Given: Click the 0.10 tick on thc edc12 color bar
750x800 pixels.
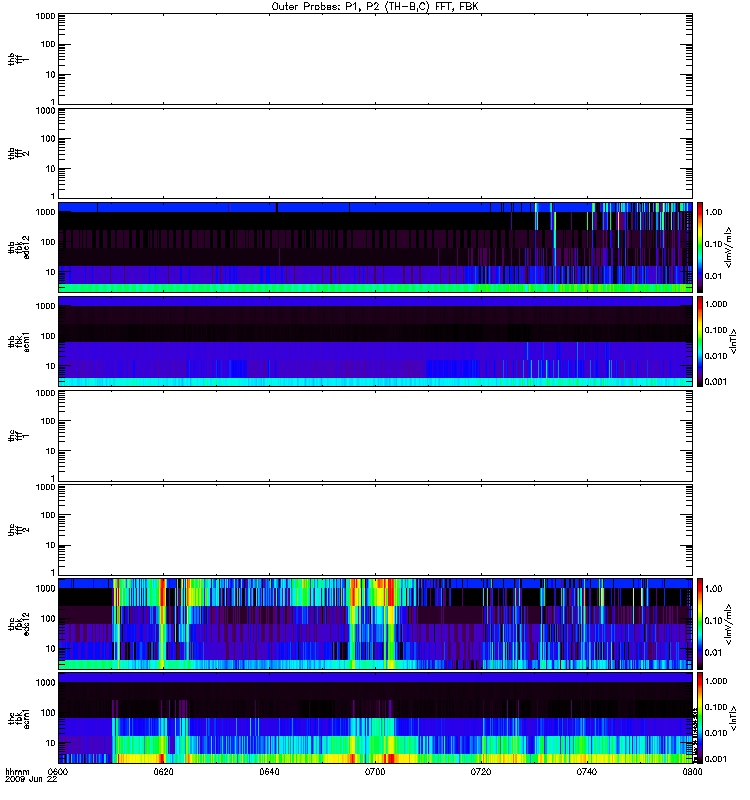Looking at the screenshot, I should [713, 620].
